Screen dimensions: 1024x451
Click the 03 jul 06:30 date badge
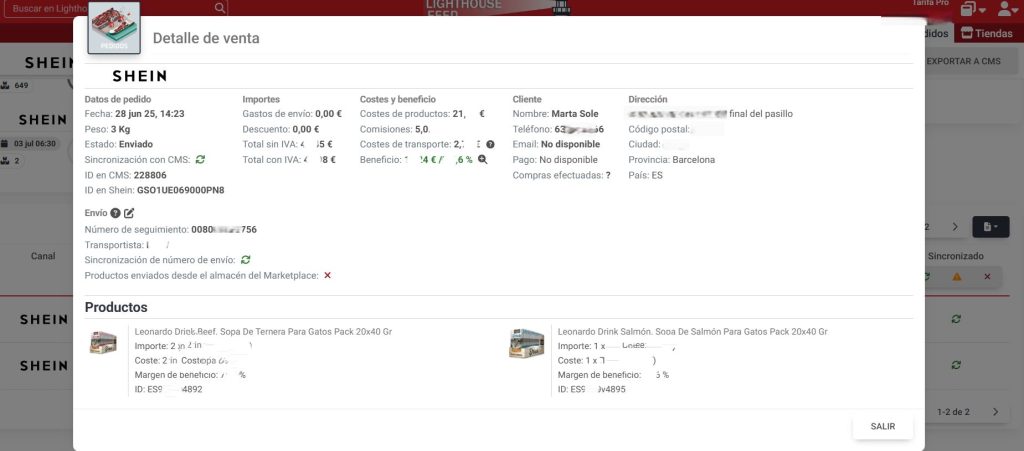(30, 144)
